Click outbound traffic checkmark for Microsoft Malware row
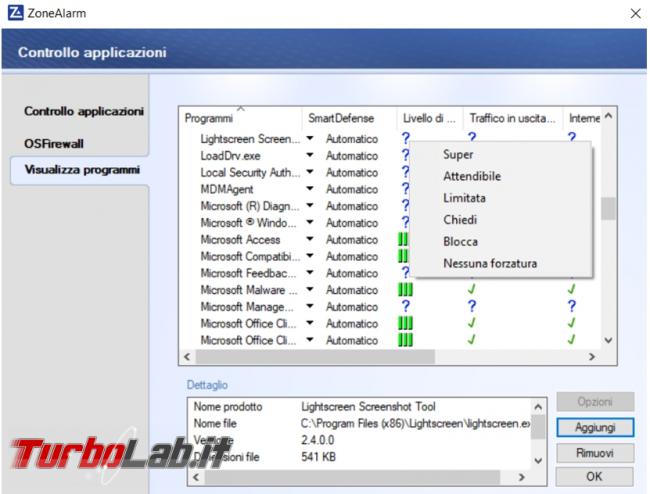The width and height of the screenshot is (650, 494). pos(471,289)
